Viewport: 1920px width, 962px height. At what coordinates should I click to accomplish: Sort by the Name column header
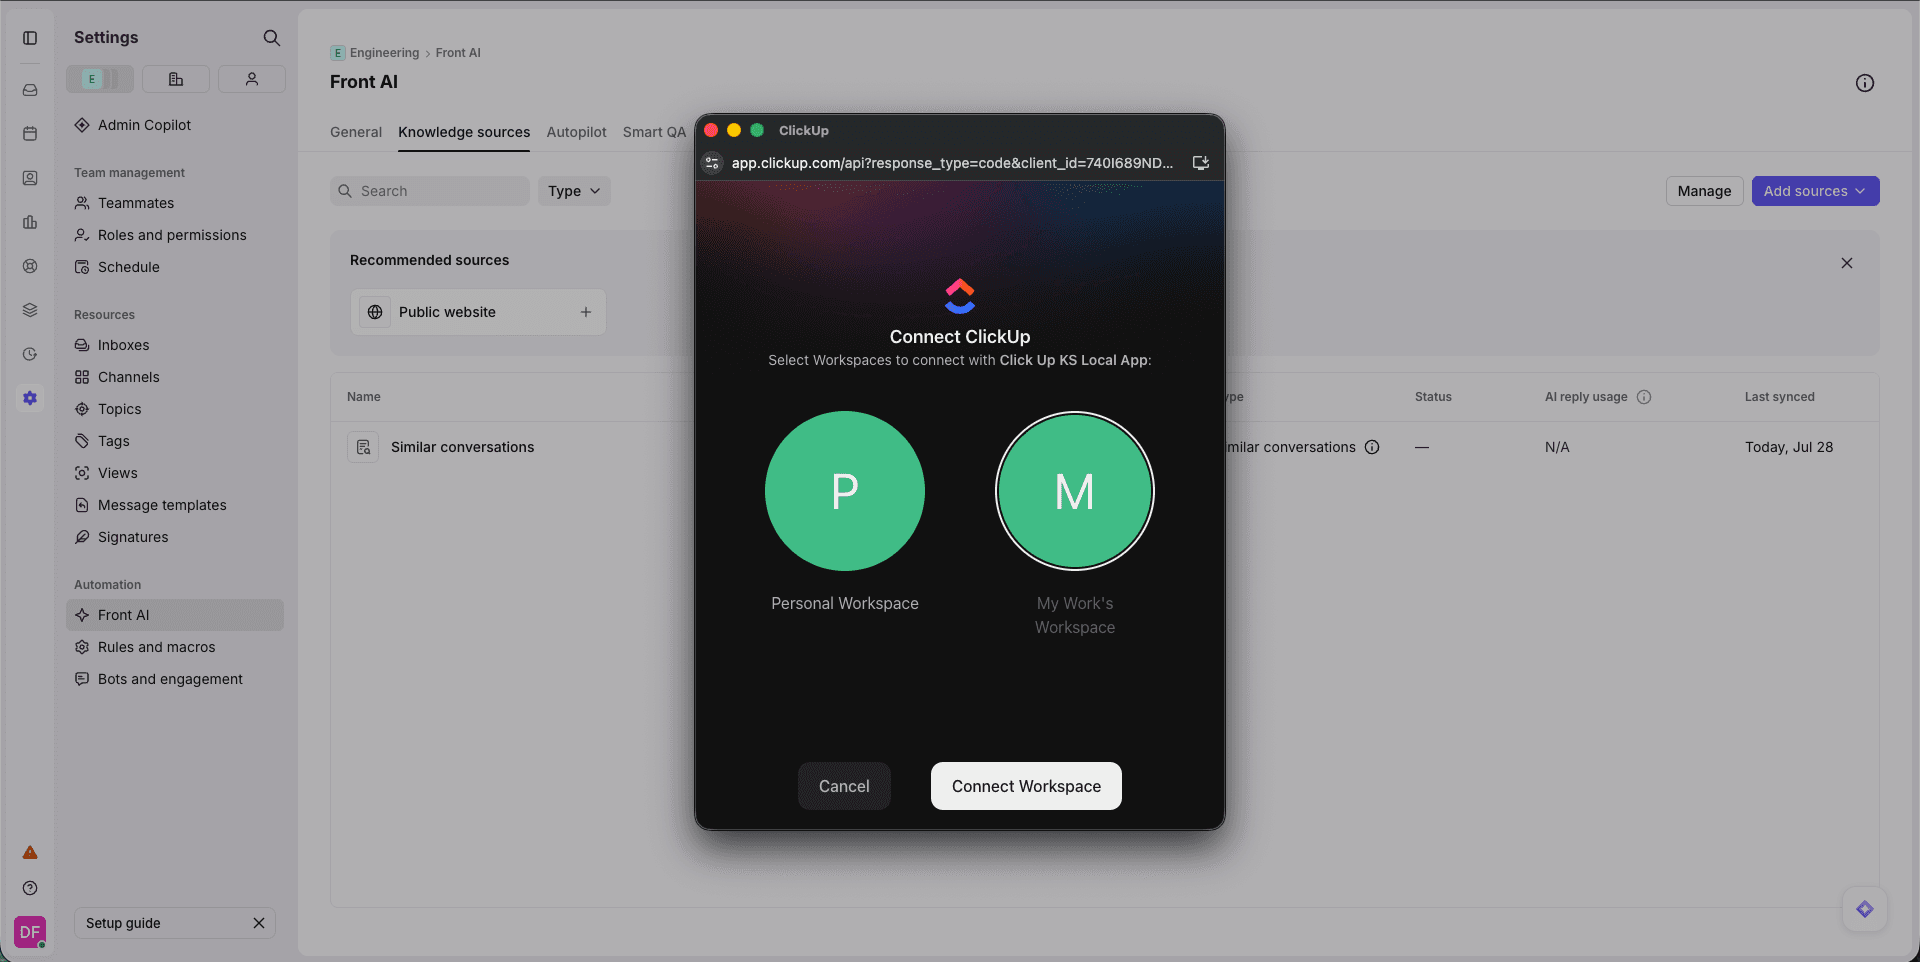(364, 397)
